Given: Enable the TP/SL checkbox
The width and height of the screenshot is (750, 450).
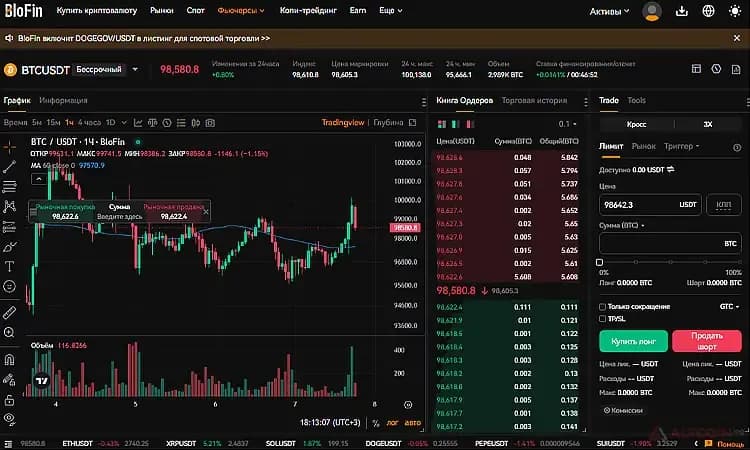Looking at the screenshot, I should [602, 318].
